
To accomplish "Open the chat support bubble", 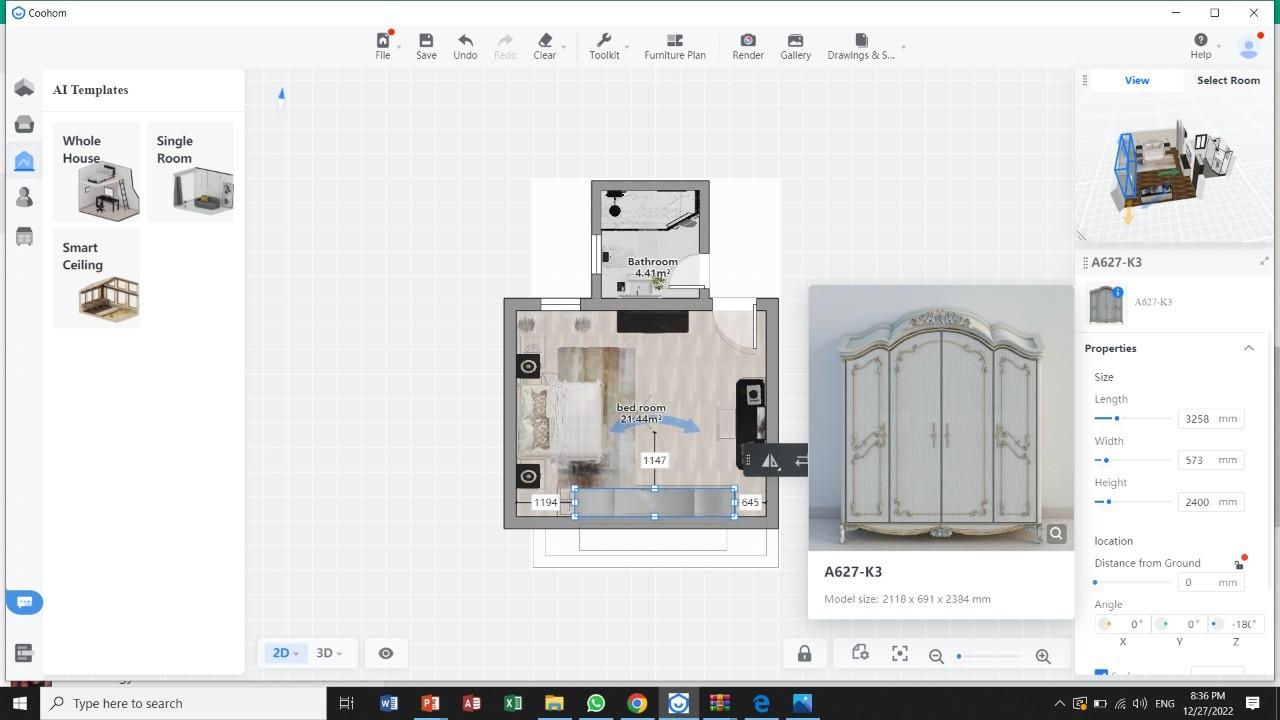I will coord(25,602).
